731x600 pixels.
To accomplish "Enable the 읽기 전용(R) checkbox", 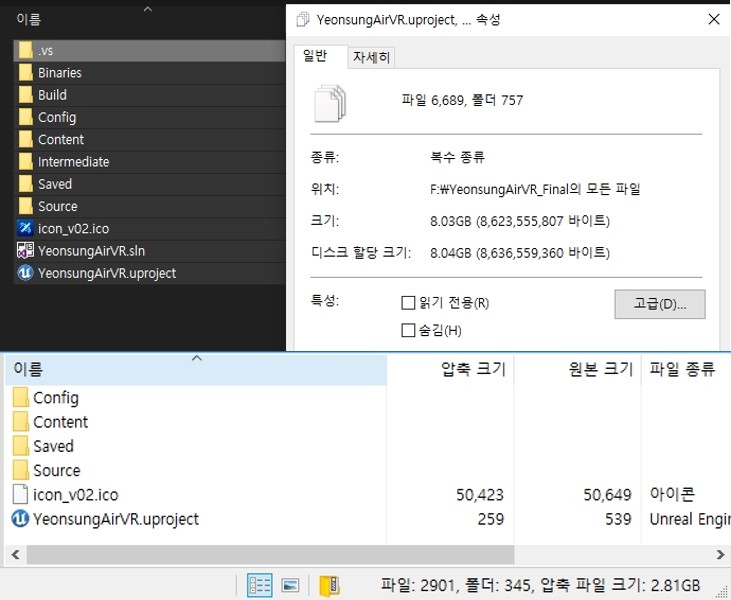I will point(408,303).
